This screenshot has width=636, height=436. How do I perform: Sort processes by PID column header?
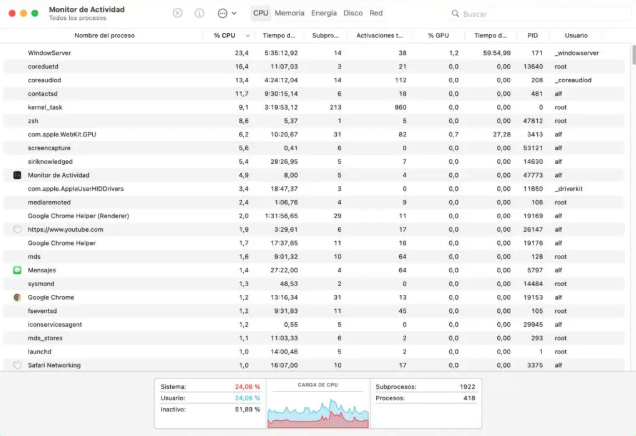point(532,35)
